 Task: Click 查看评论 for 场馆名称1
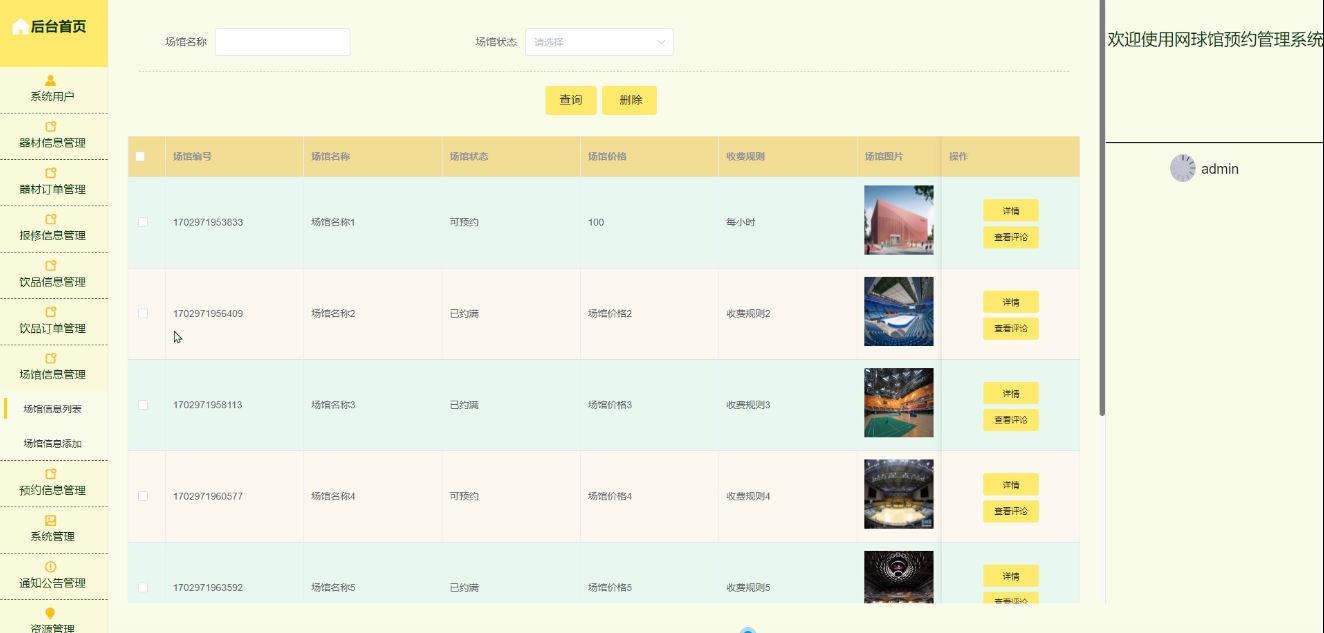[1011, 237]
